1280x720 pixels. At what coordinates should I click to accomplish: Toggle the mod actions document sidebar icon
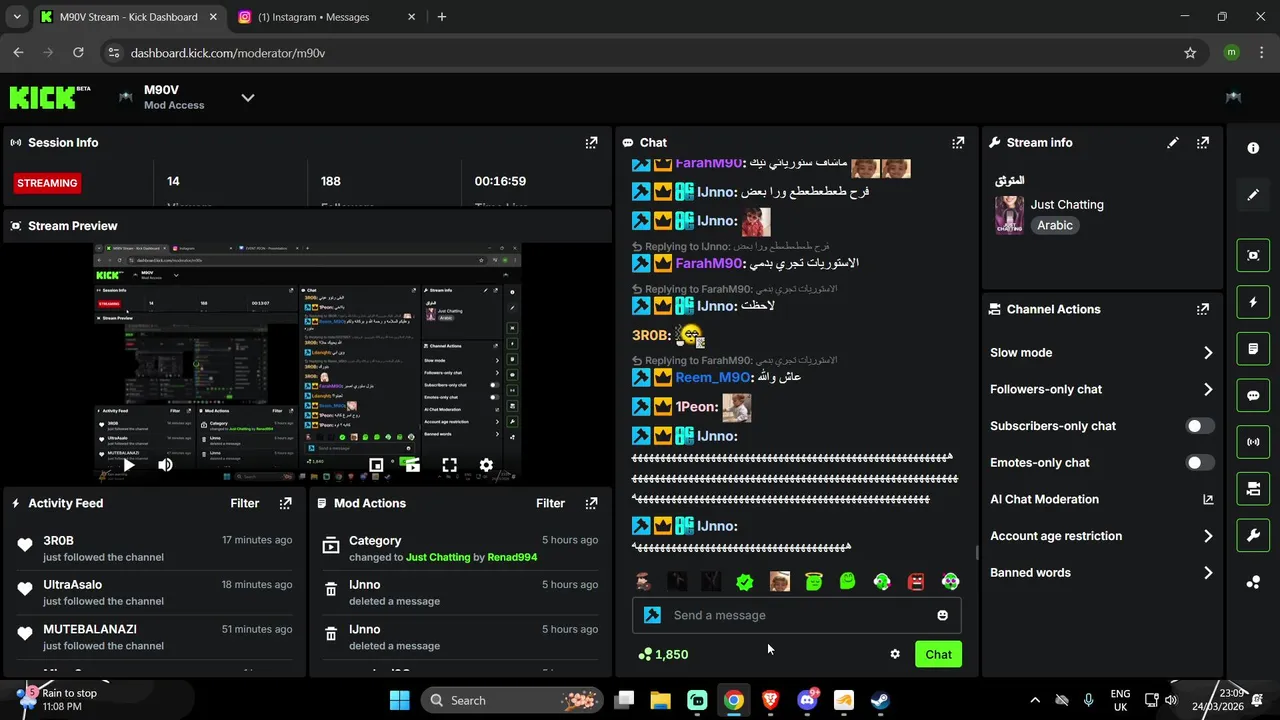pos(1253,349)
